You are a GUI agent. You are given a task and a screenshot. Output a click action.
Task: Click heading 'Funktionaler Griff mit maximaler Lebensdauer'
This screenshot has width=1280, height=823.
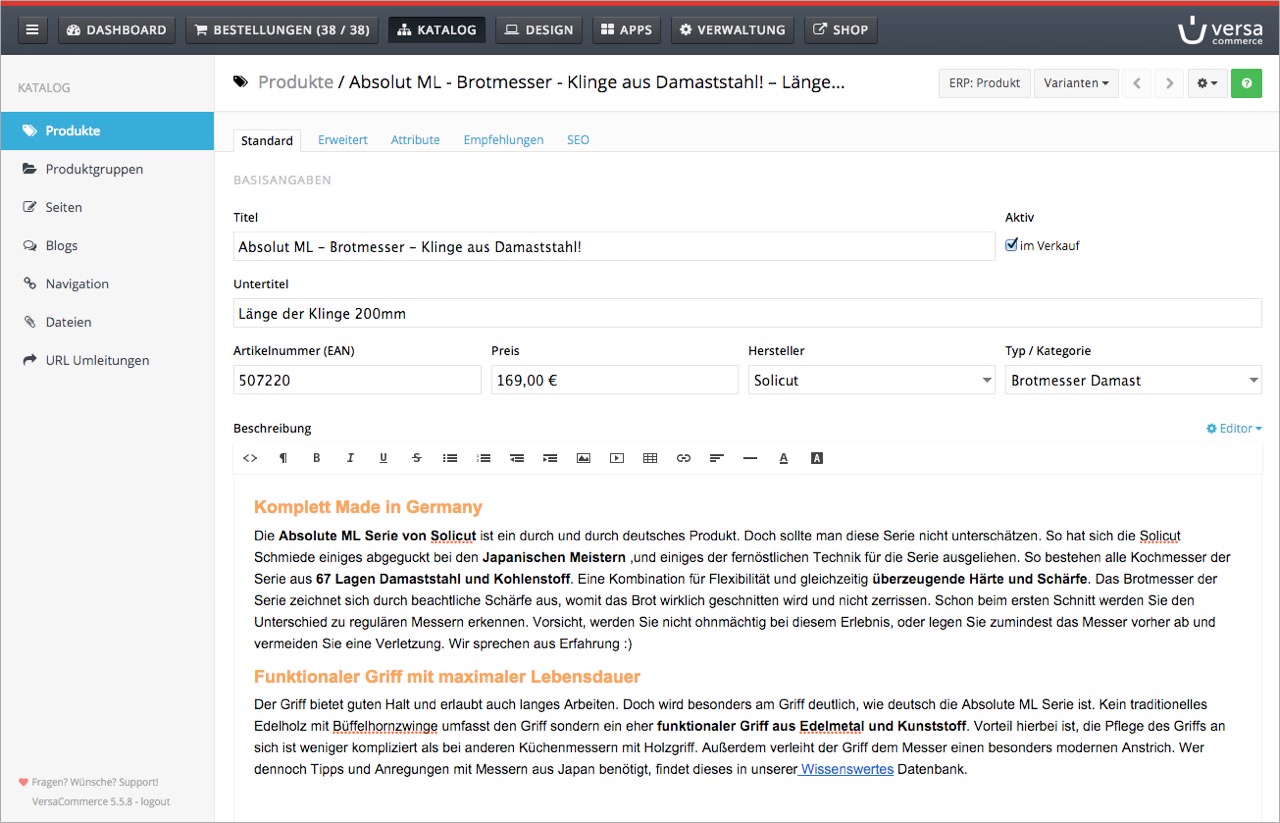click(x=447, y=677)
